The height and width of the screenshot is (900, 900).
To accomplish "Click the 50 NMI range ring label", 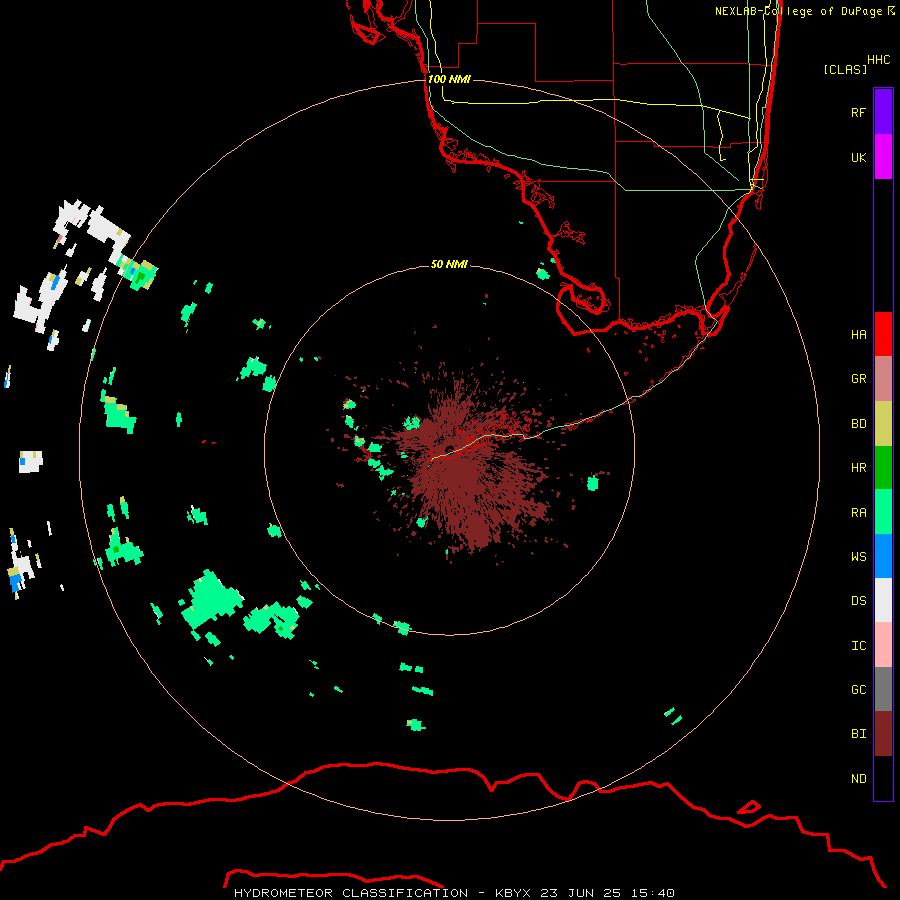I will pos(449,264).
